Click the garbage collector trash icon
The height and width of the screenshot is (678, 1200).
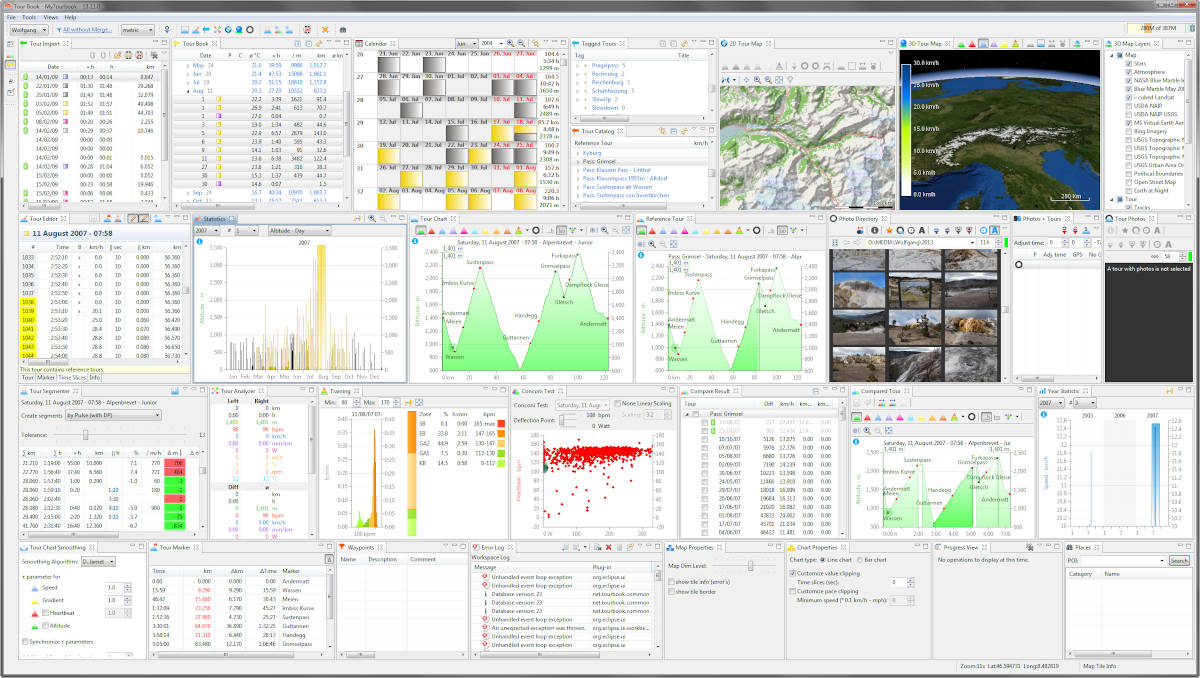[x=1190, y=30]
